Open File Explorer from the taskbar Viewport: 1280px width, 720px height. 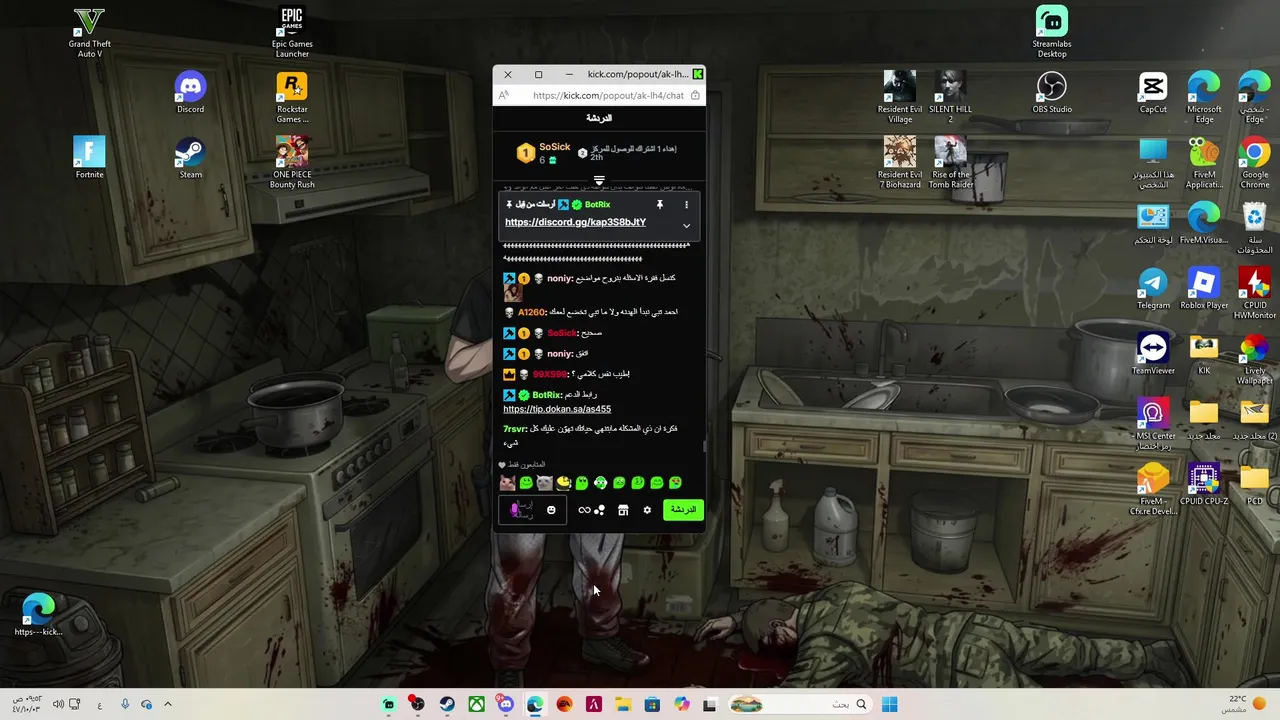point(623,704)
